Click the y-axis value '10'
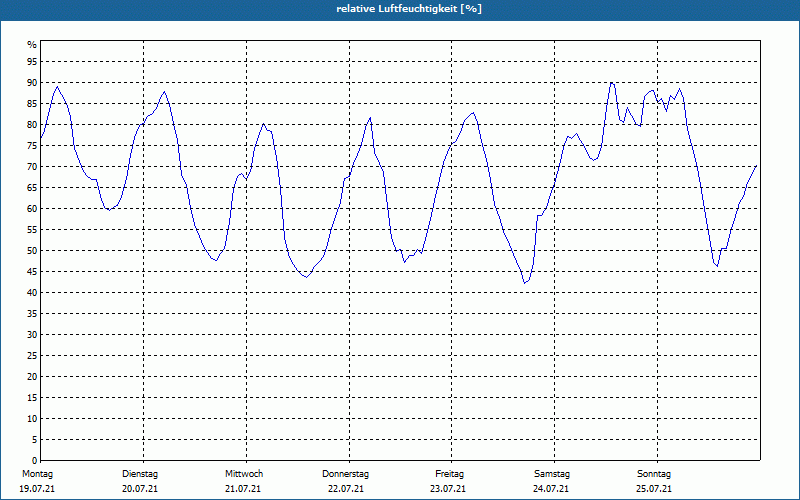Image resolution: width=800 pixels, height=500 pixels. click(32, 419)
